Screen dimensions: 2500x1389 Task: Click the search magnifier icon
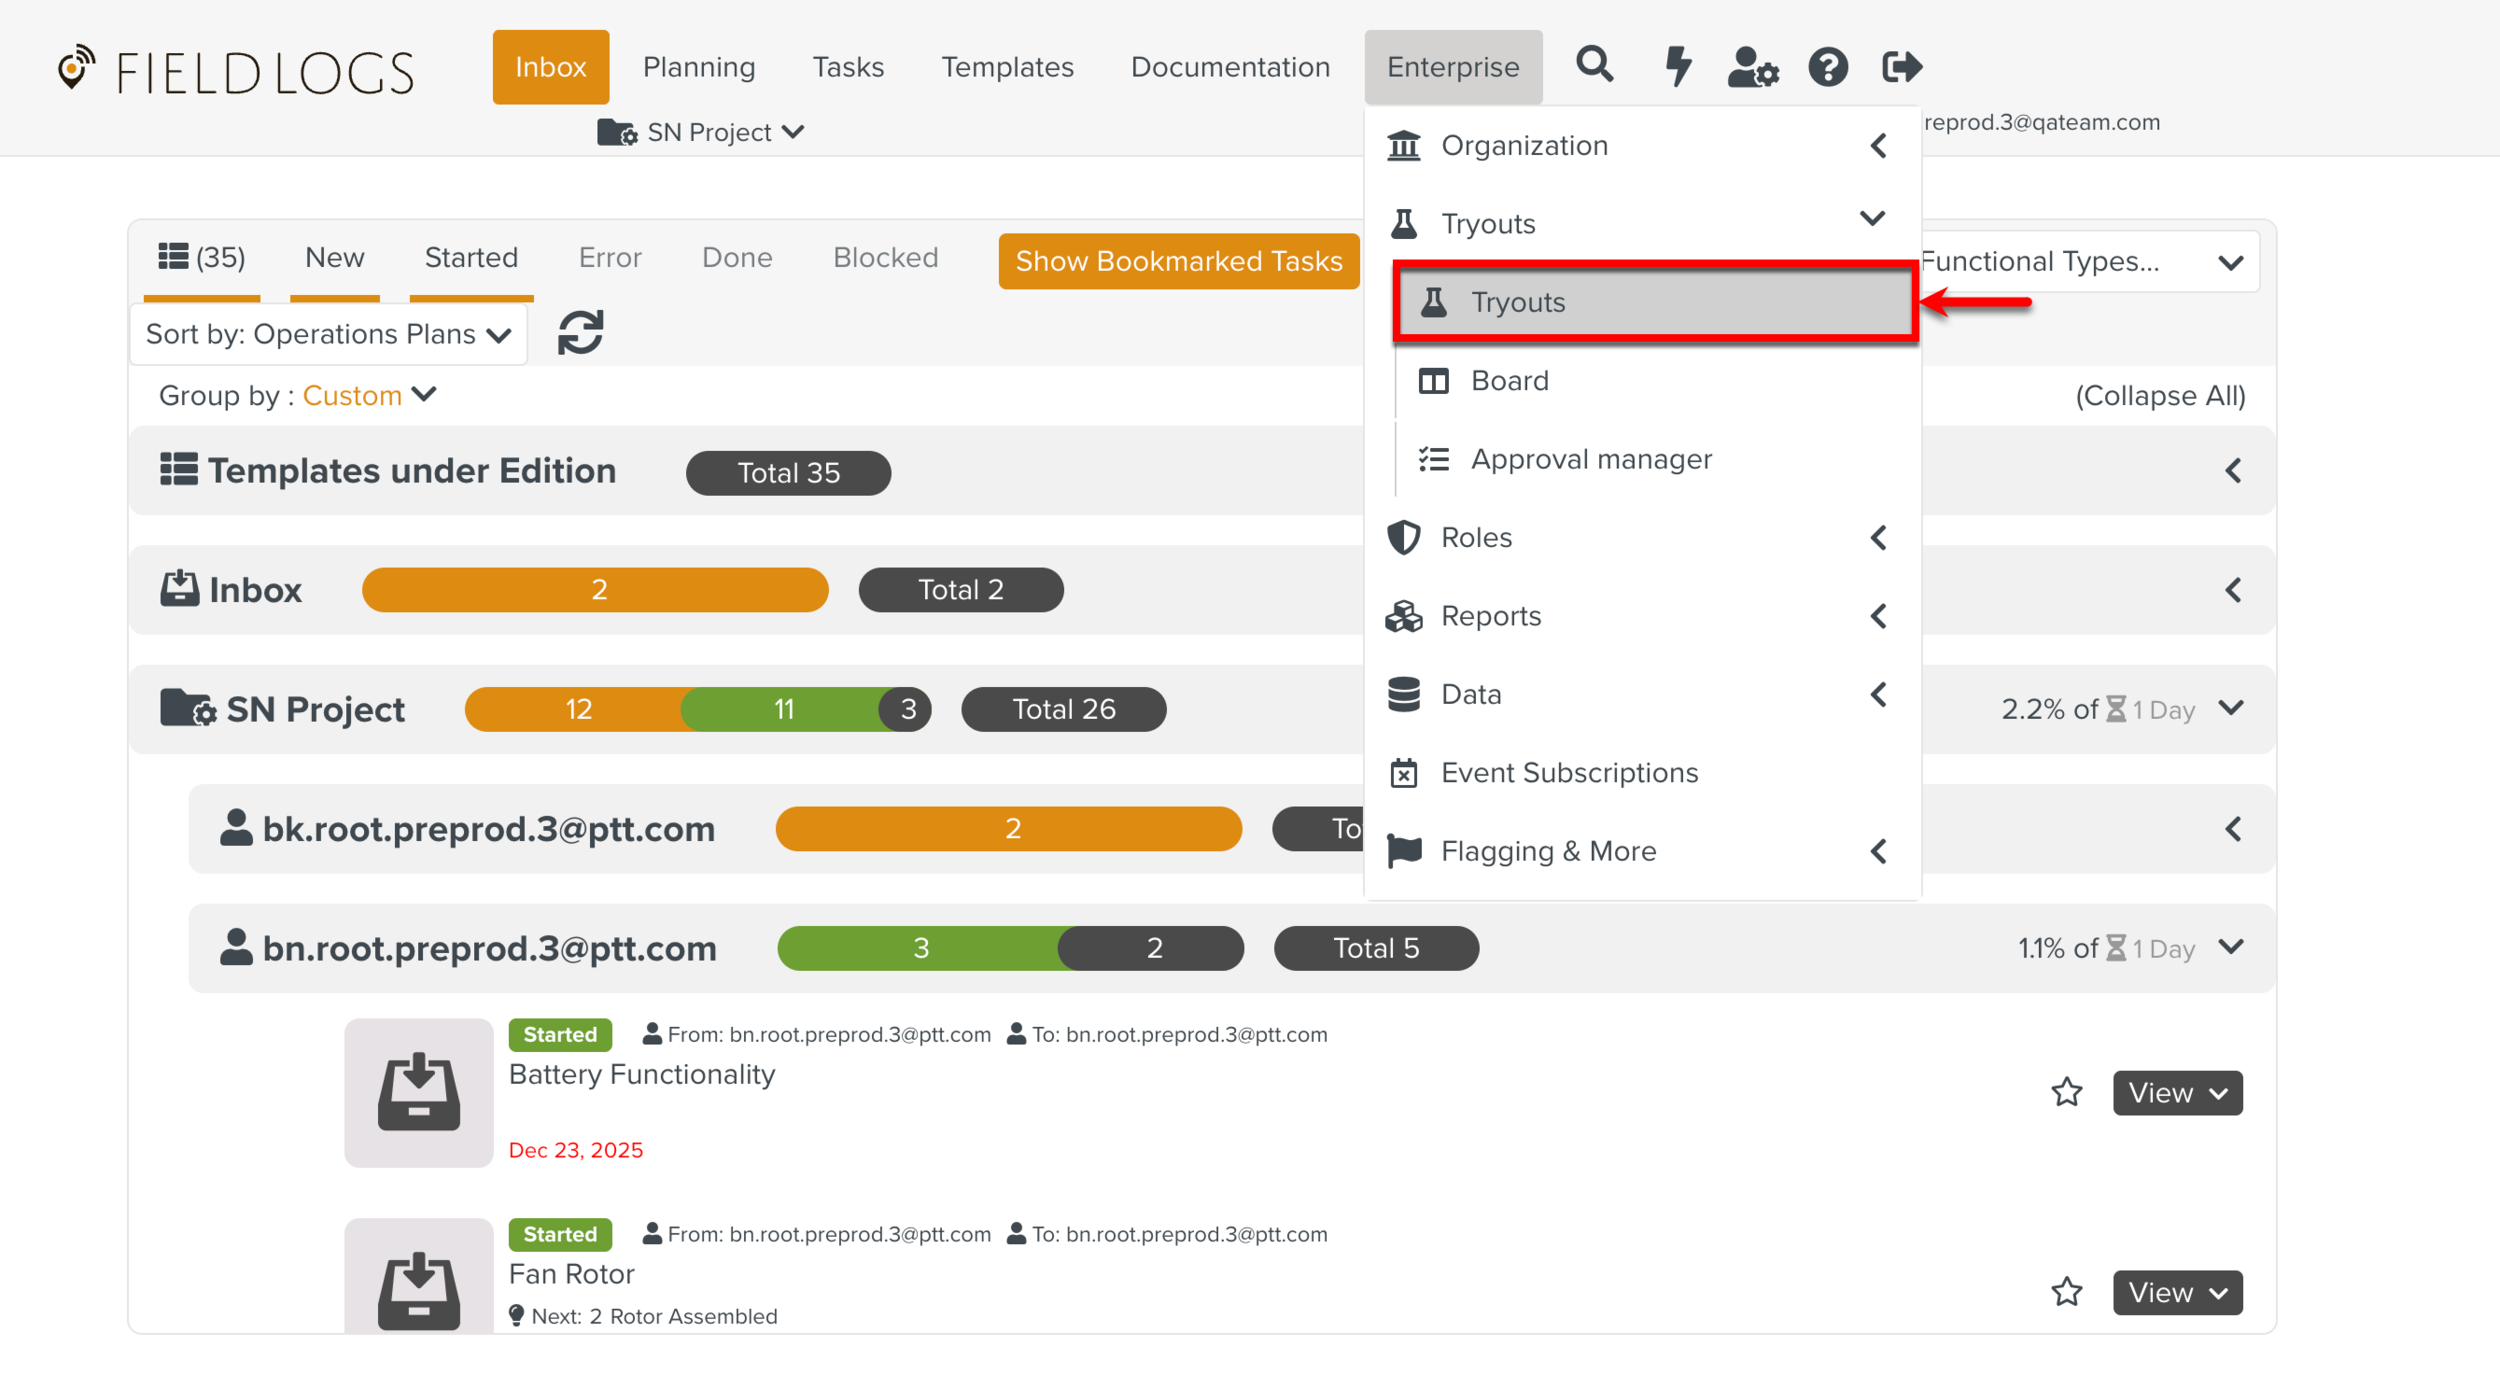(x=1594, y=66)
